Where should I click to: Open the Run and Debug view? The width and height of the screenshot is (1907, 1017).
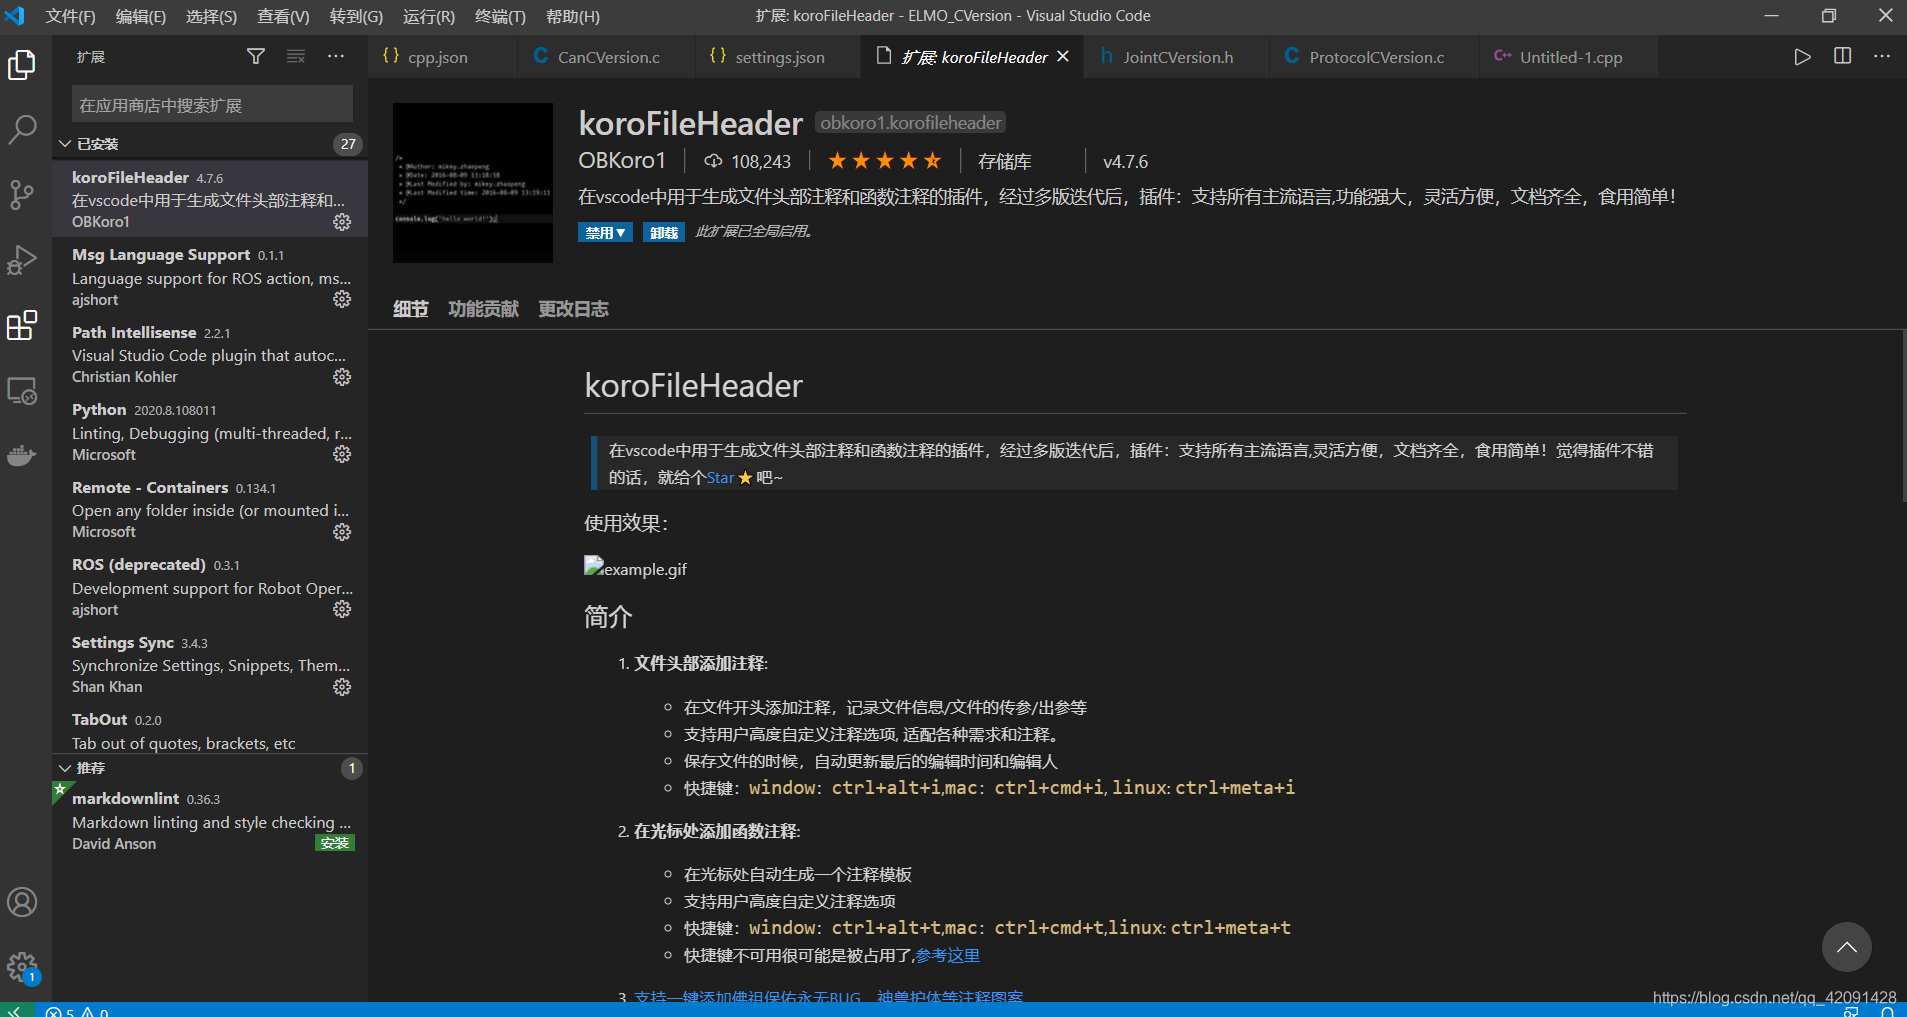(22, 260)
